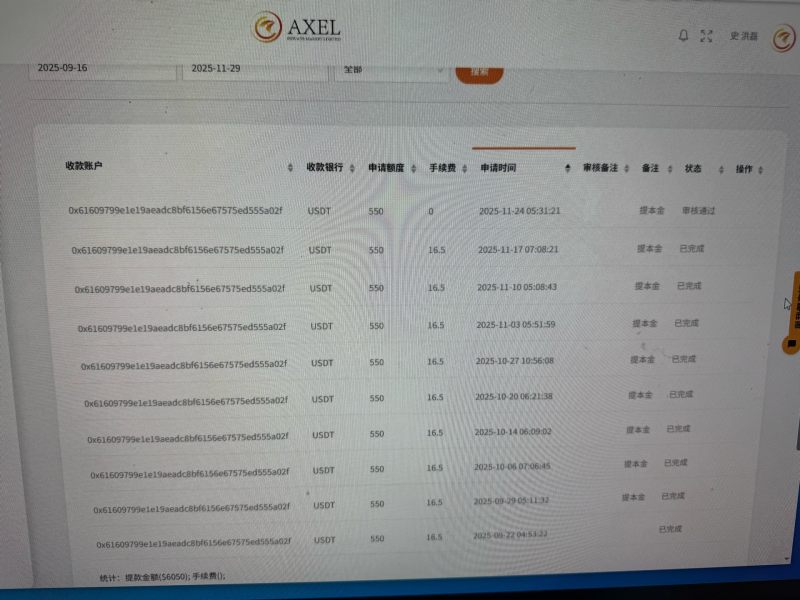The height and width of the screenshot is (600, 800).
Task: Click the time 2025-09-22 04:53:22
Action: 510,535
